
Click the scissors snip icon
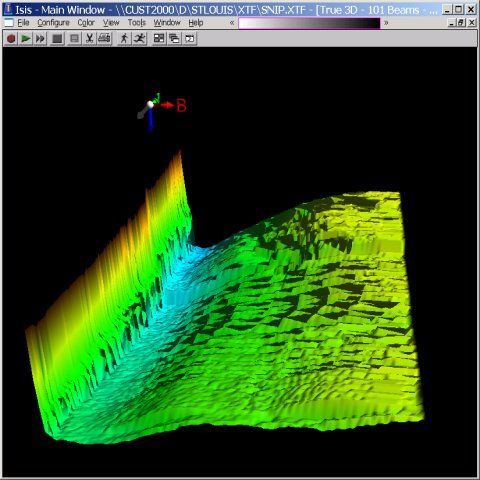pos(89,39)
